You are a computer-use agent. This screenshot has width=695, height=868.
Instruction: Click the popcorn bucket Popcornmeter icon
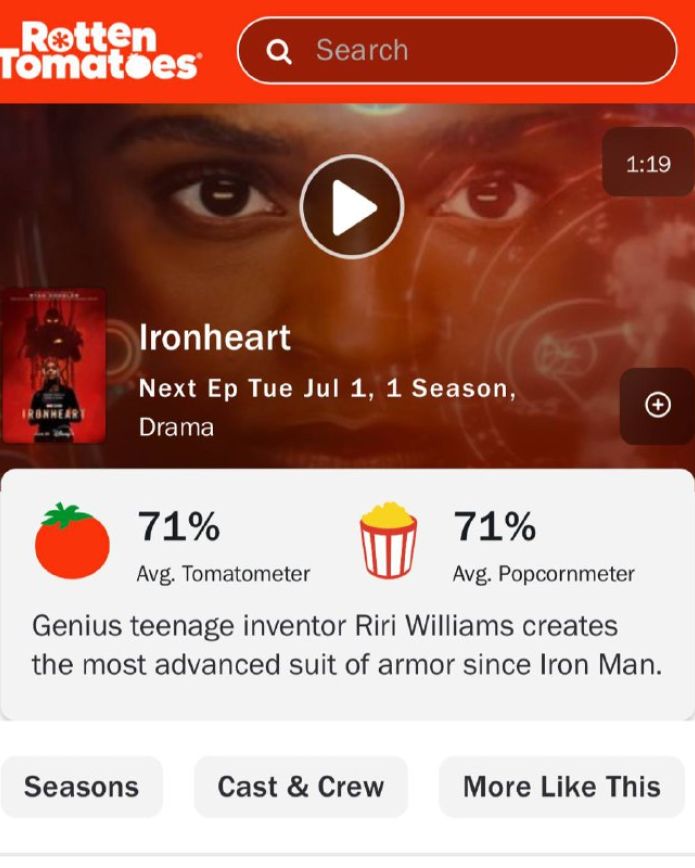pos(388,540)
